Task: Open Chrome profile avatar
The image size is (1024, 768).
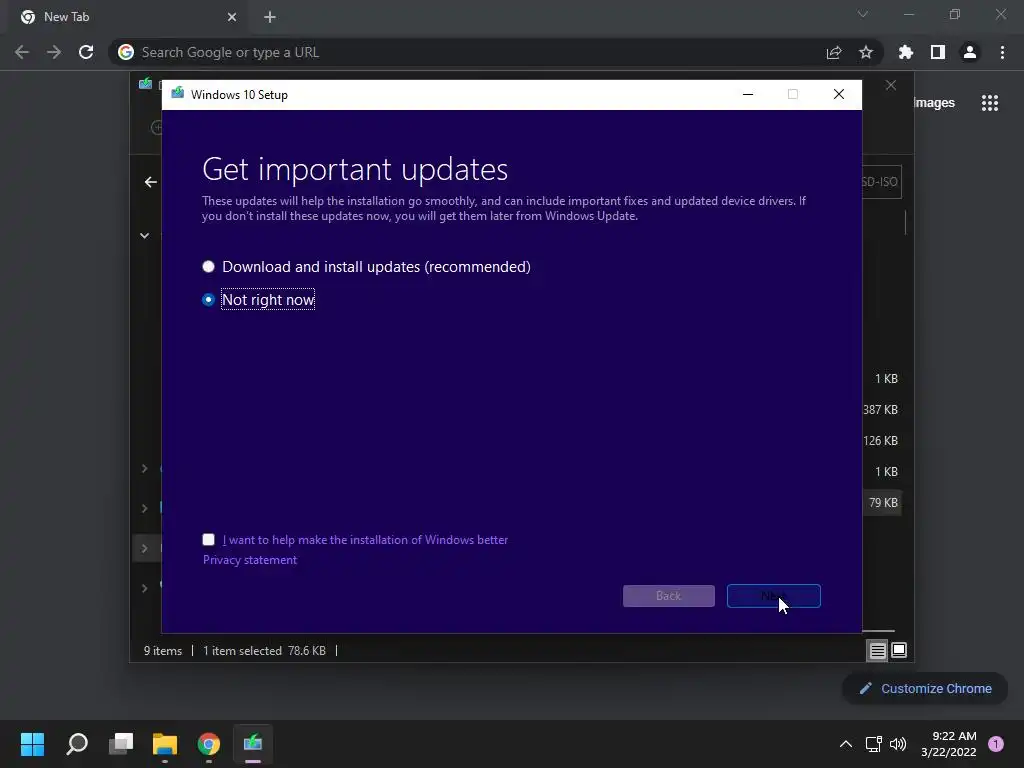Action: [x=970, y=52]
